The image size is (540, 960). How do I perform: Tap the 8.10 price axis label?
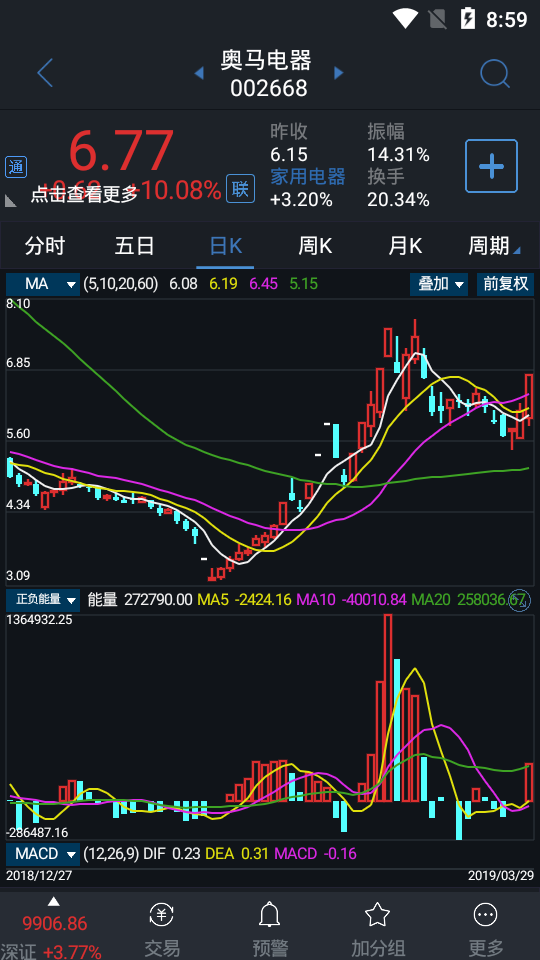(18, 304)
